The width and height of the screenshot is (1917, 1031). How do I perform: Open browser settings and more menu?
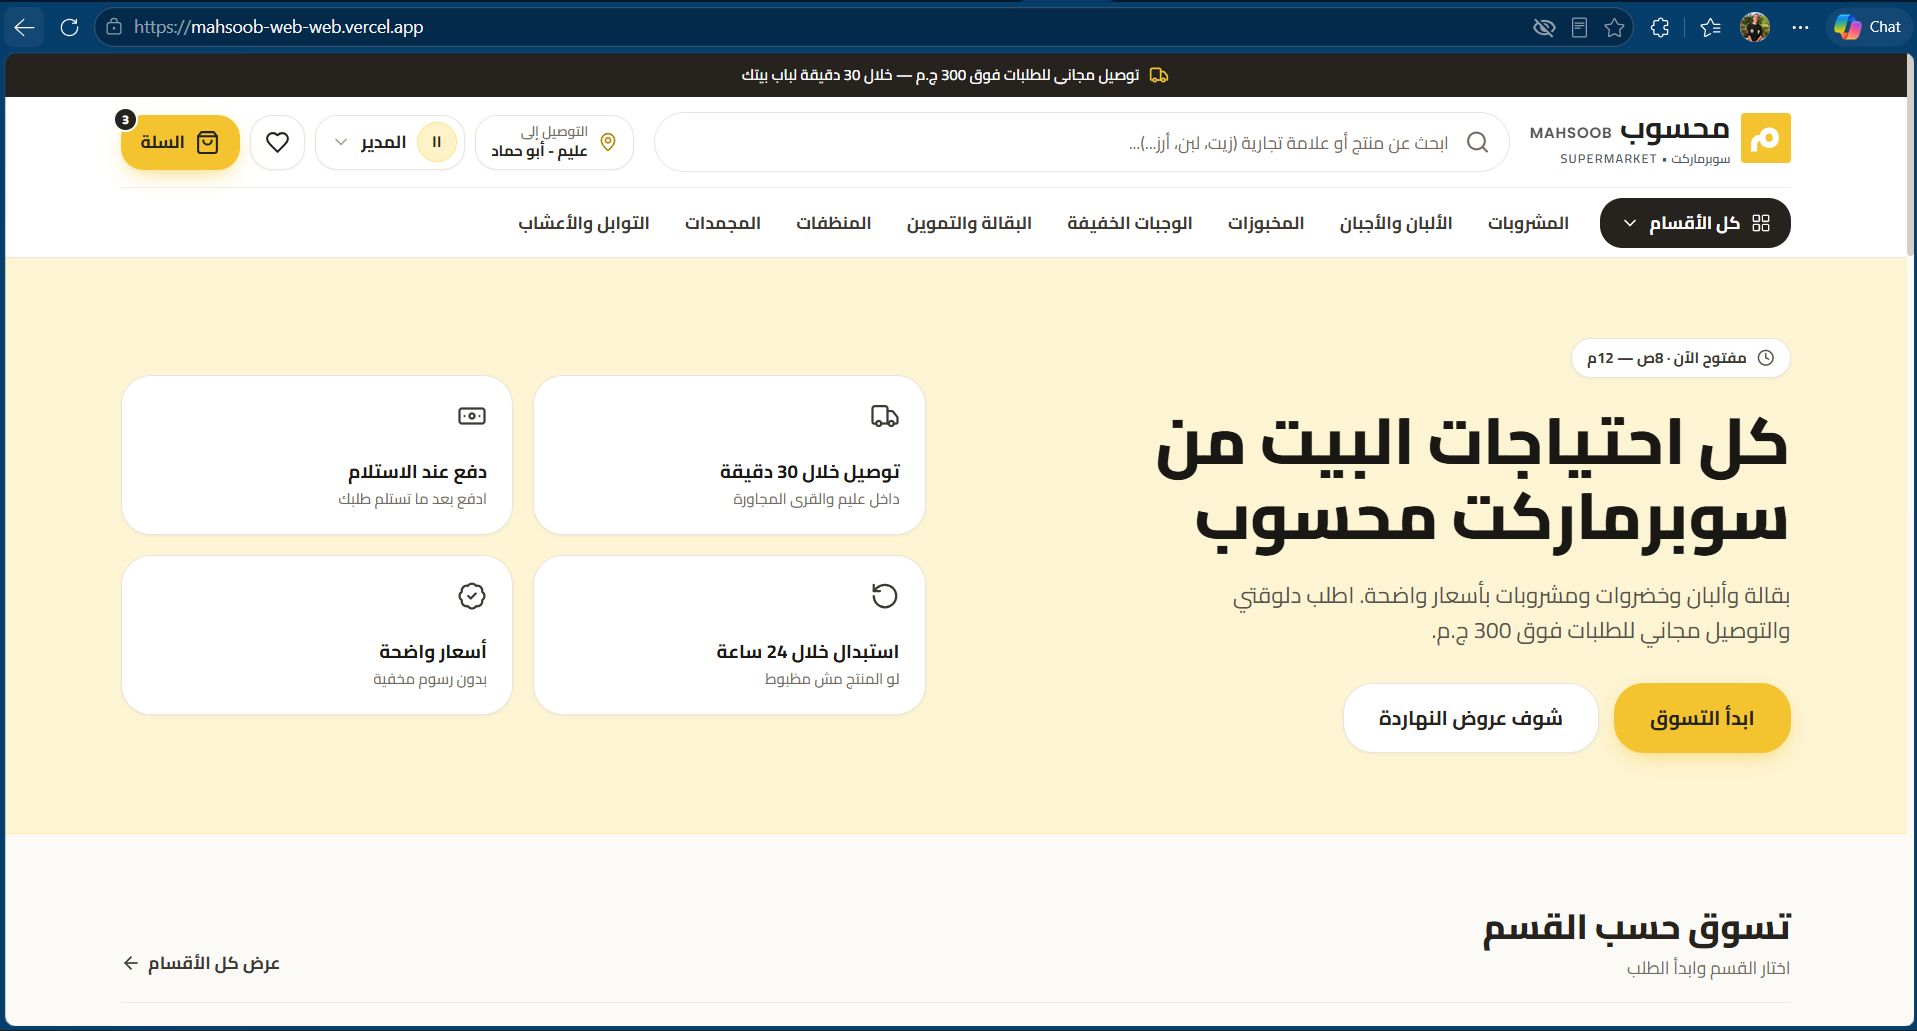coord(1800,27)
